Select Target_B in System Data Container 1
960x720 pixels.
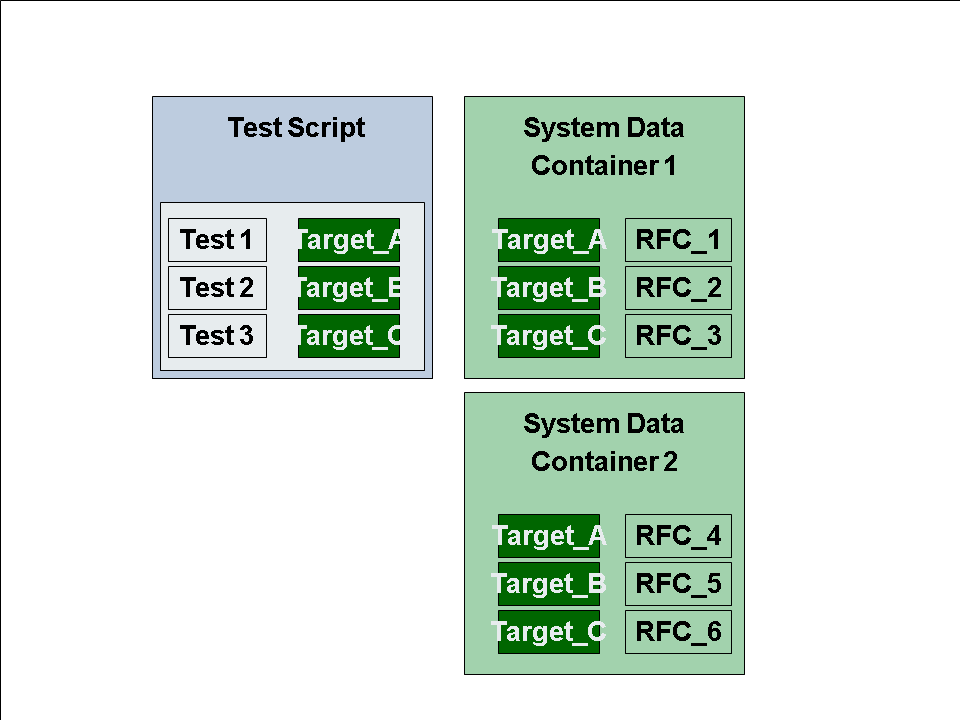pyautogui.click(x=549, y=288)
